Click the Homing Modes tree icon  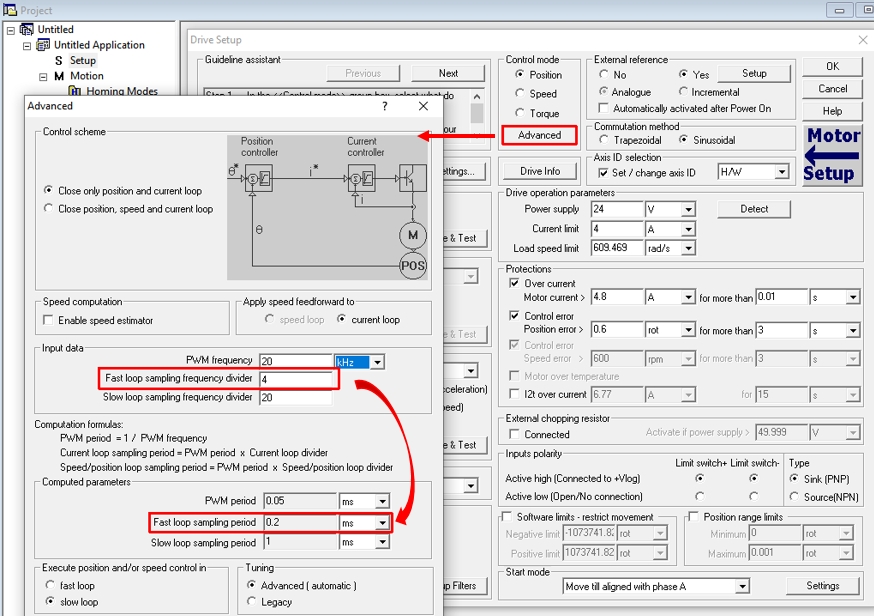click(x=75, y=91)
